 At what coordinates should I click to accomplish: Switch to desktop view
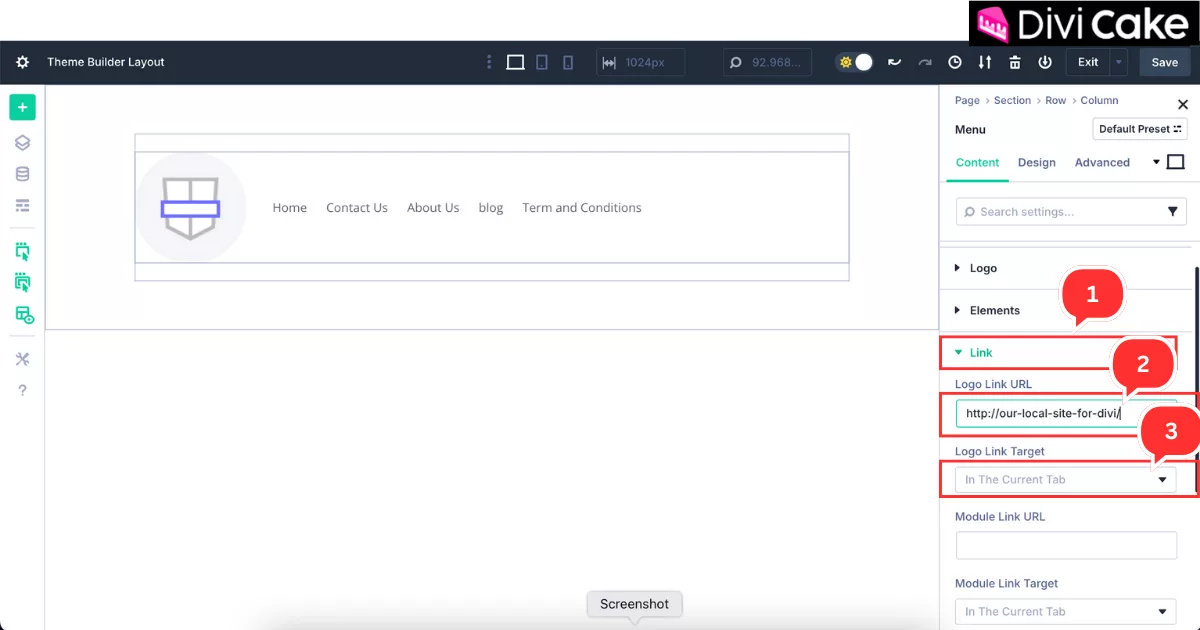coord(515,62)
